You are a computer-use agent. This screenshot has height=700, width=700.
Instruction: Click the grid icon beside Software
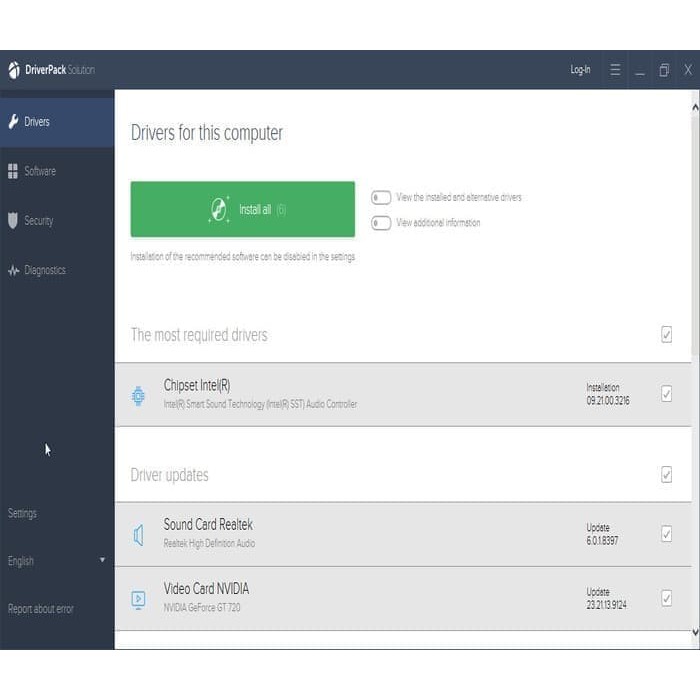coord(13,171)
